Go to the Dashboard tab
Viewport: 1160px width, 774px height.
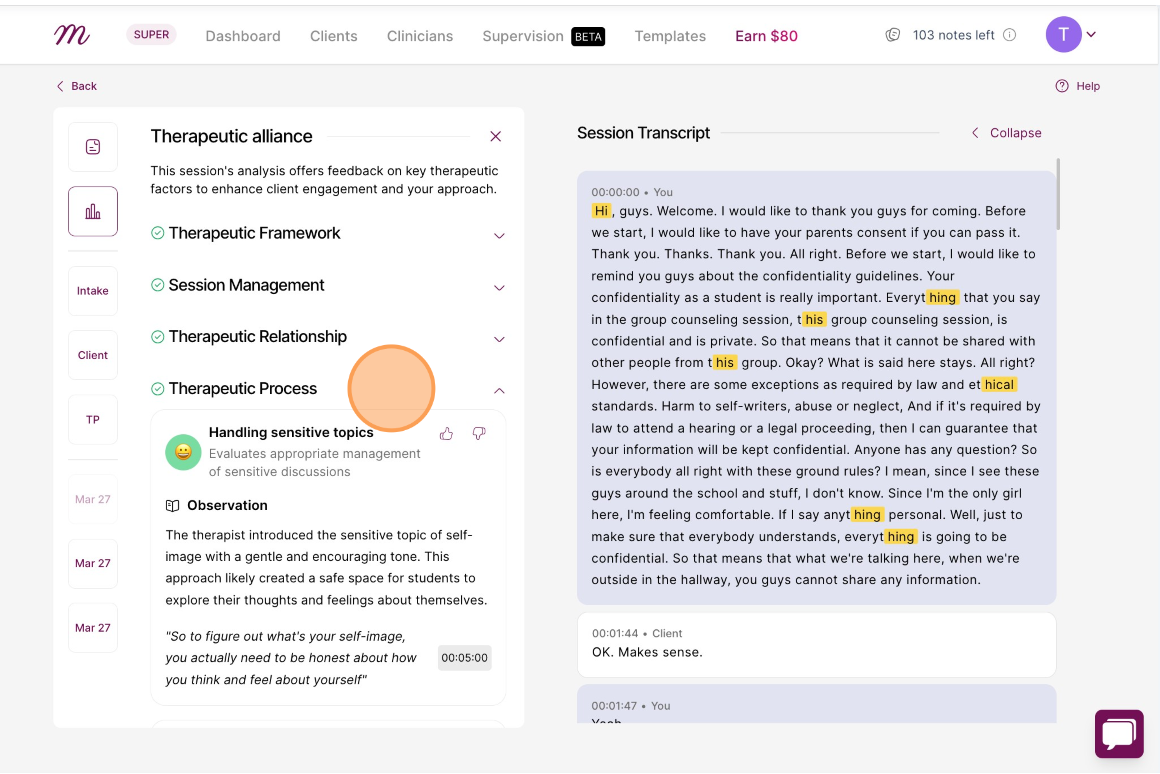(243, 36)
